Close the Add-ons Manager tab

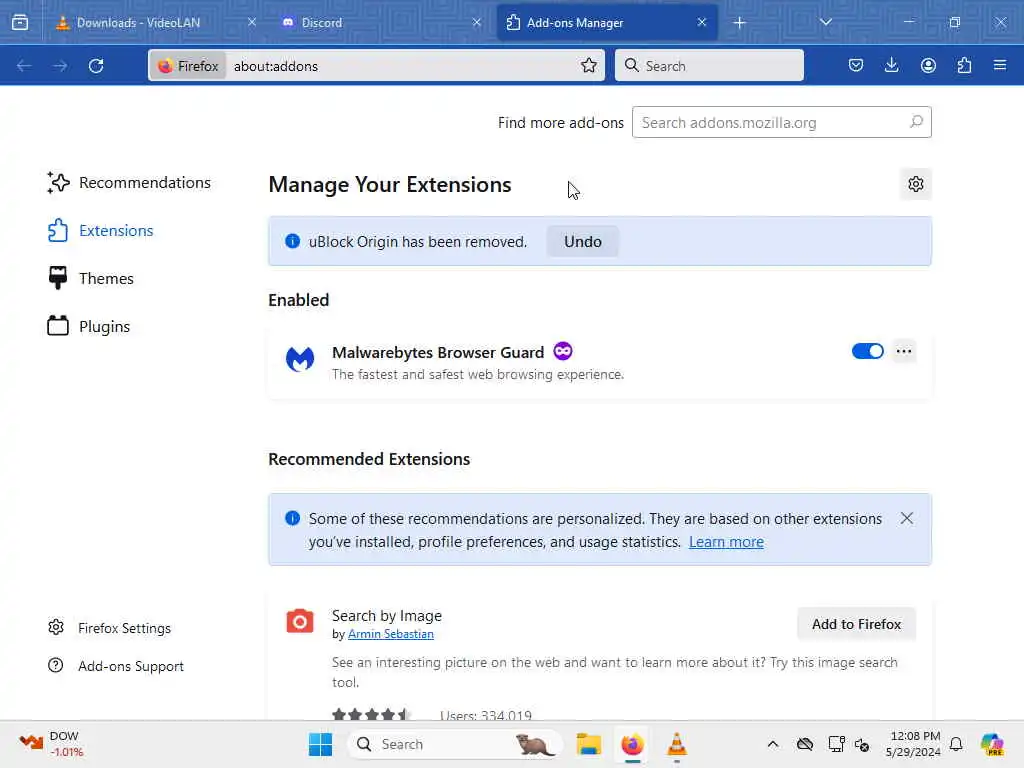pos(701,22)
